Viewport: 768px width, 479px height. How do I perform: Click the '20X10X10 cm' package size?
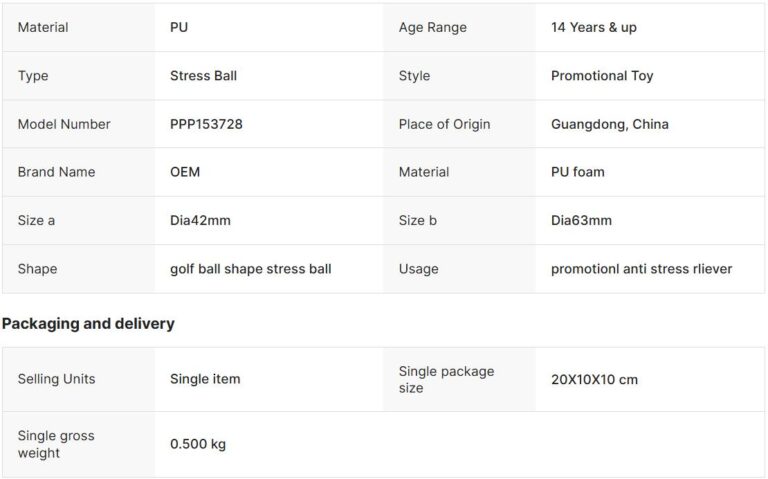[594, 379]
